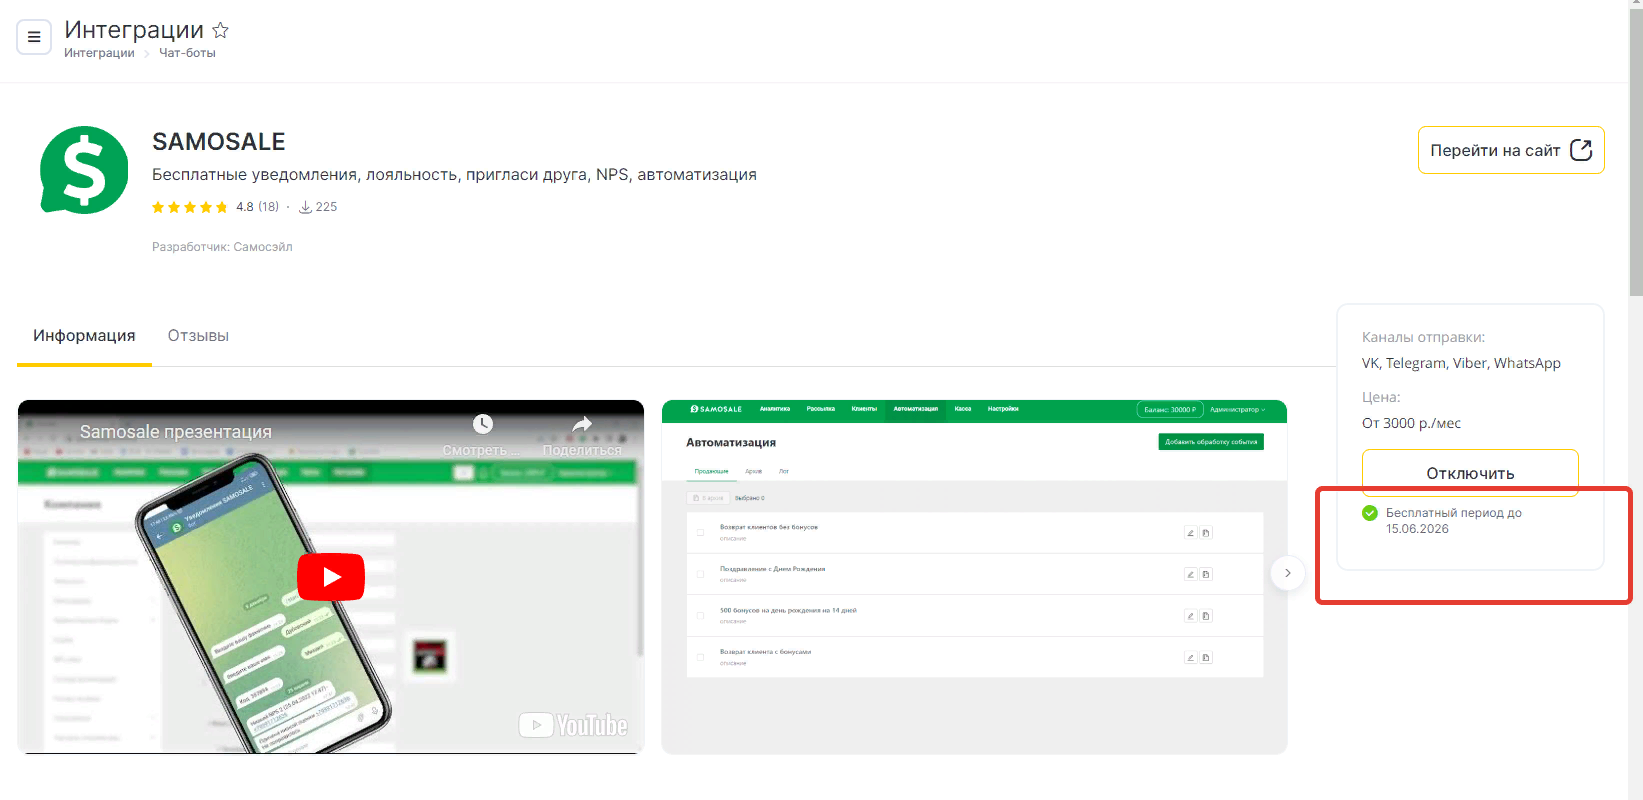Open the Чат-боты breadcrumb
Screen dimensions: 1643x800
pyautogui.click(x=187, y=53)
